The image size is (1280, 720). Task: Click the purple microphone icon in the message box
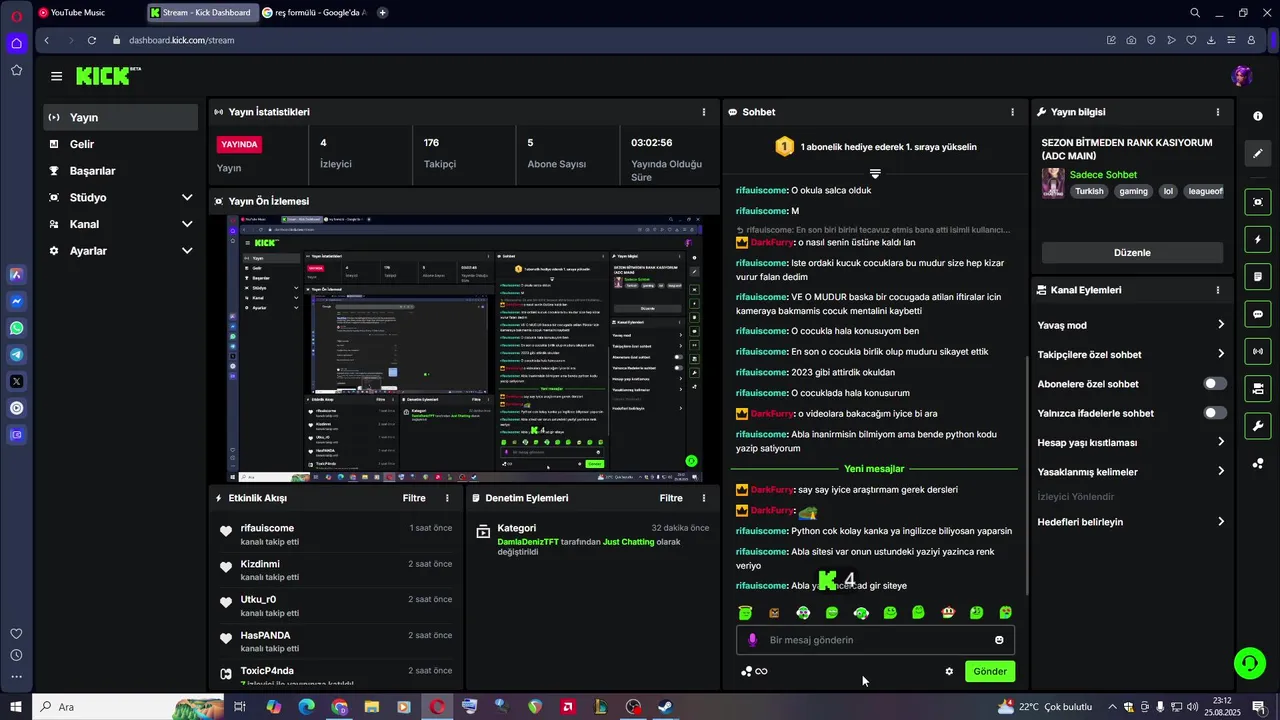click(753, 640)
